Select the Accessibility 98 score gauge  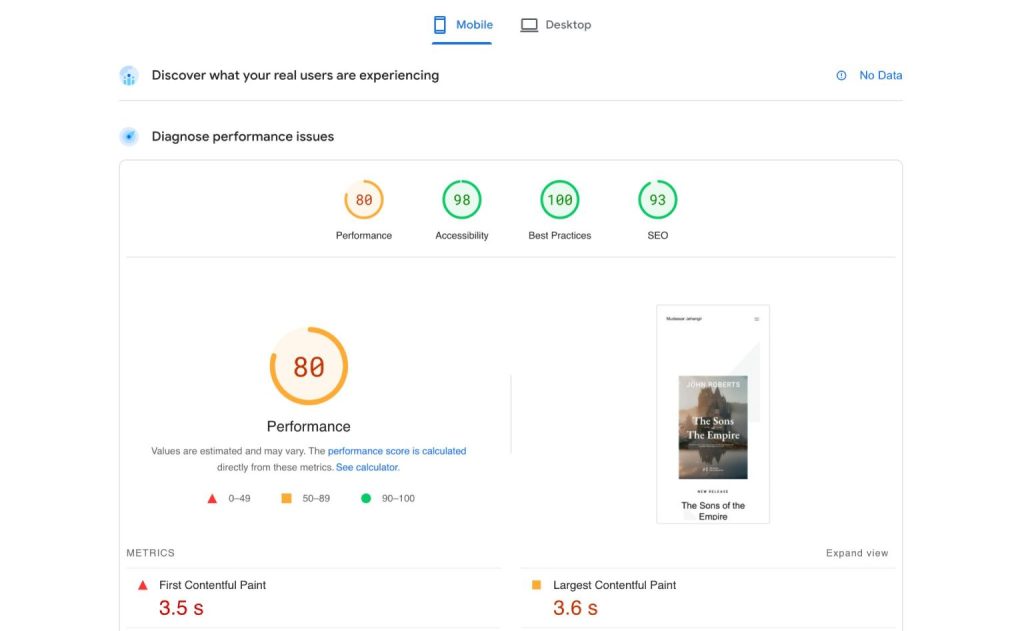click(462, 200)
